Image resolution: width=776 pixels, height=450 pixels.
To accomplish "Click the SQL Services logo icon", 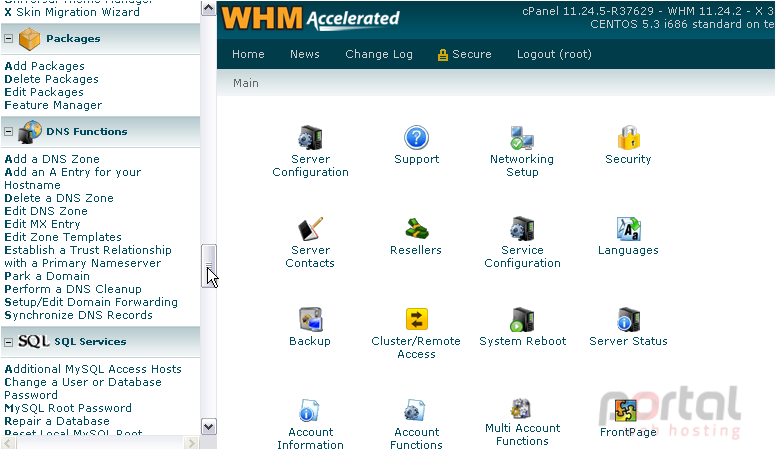I will 34,341.
